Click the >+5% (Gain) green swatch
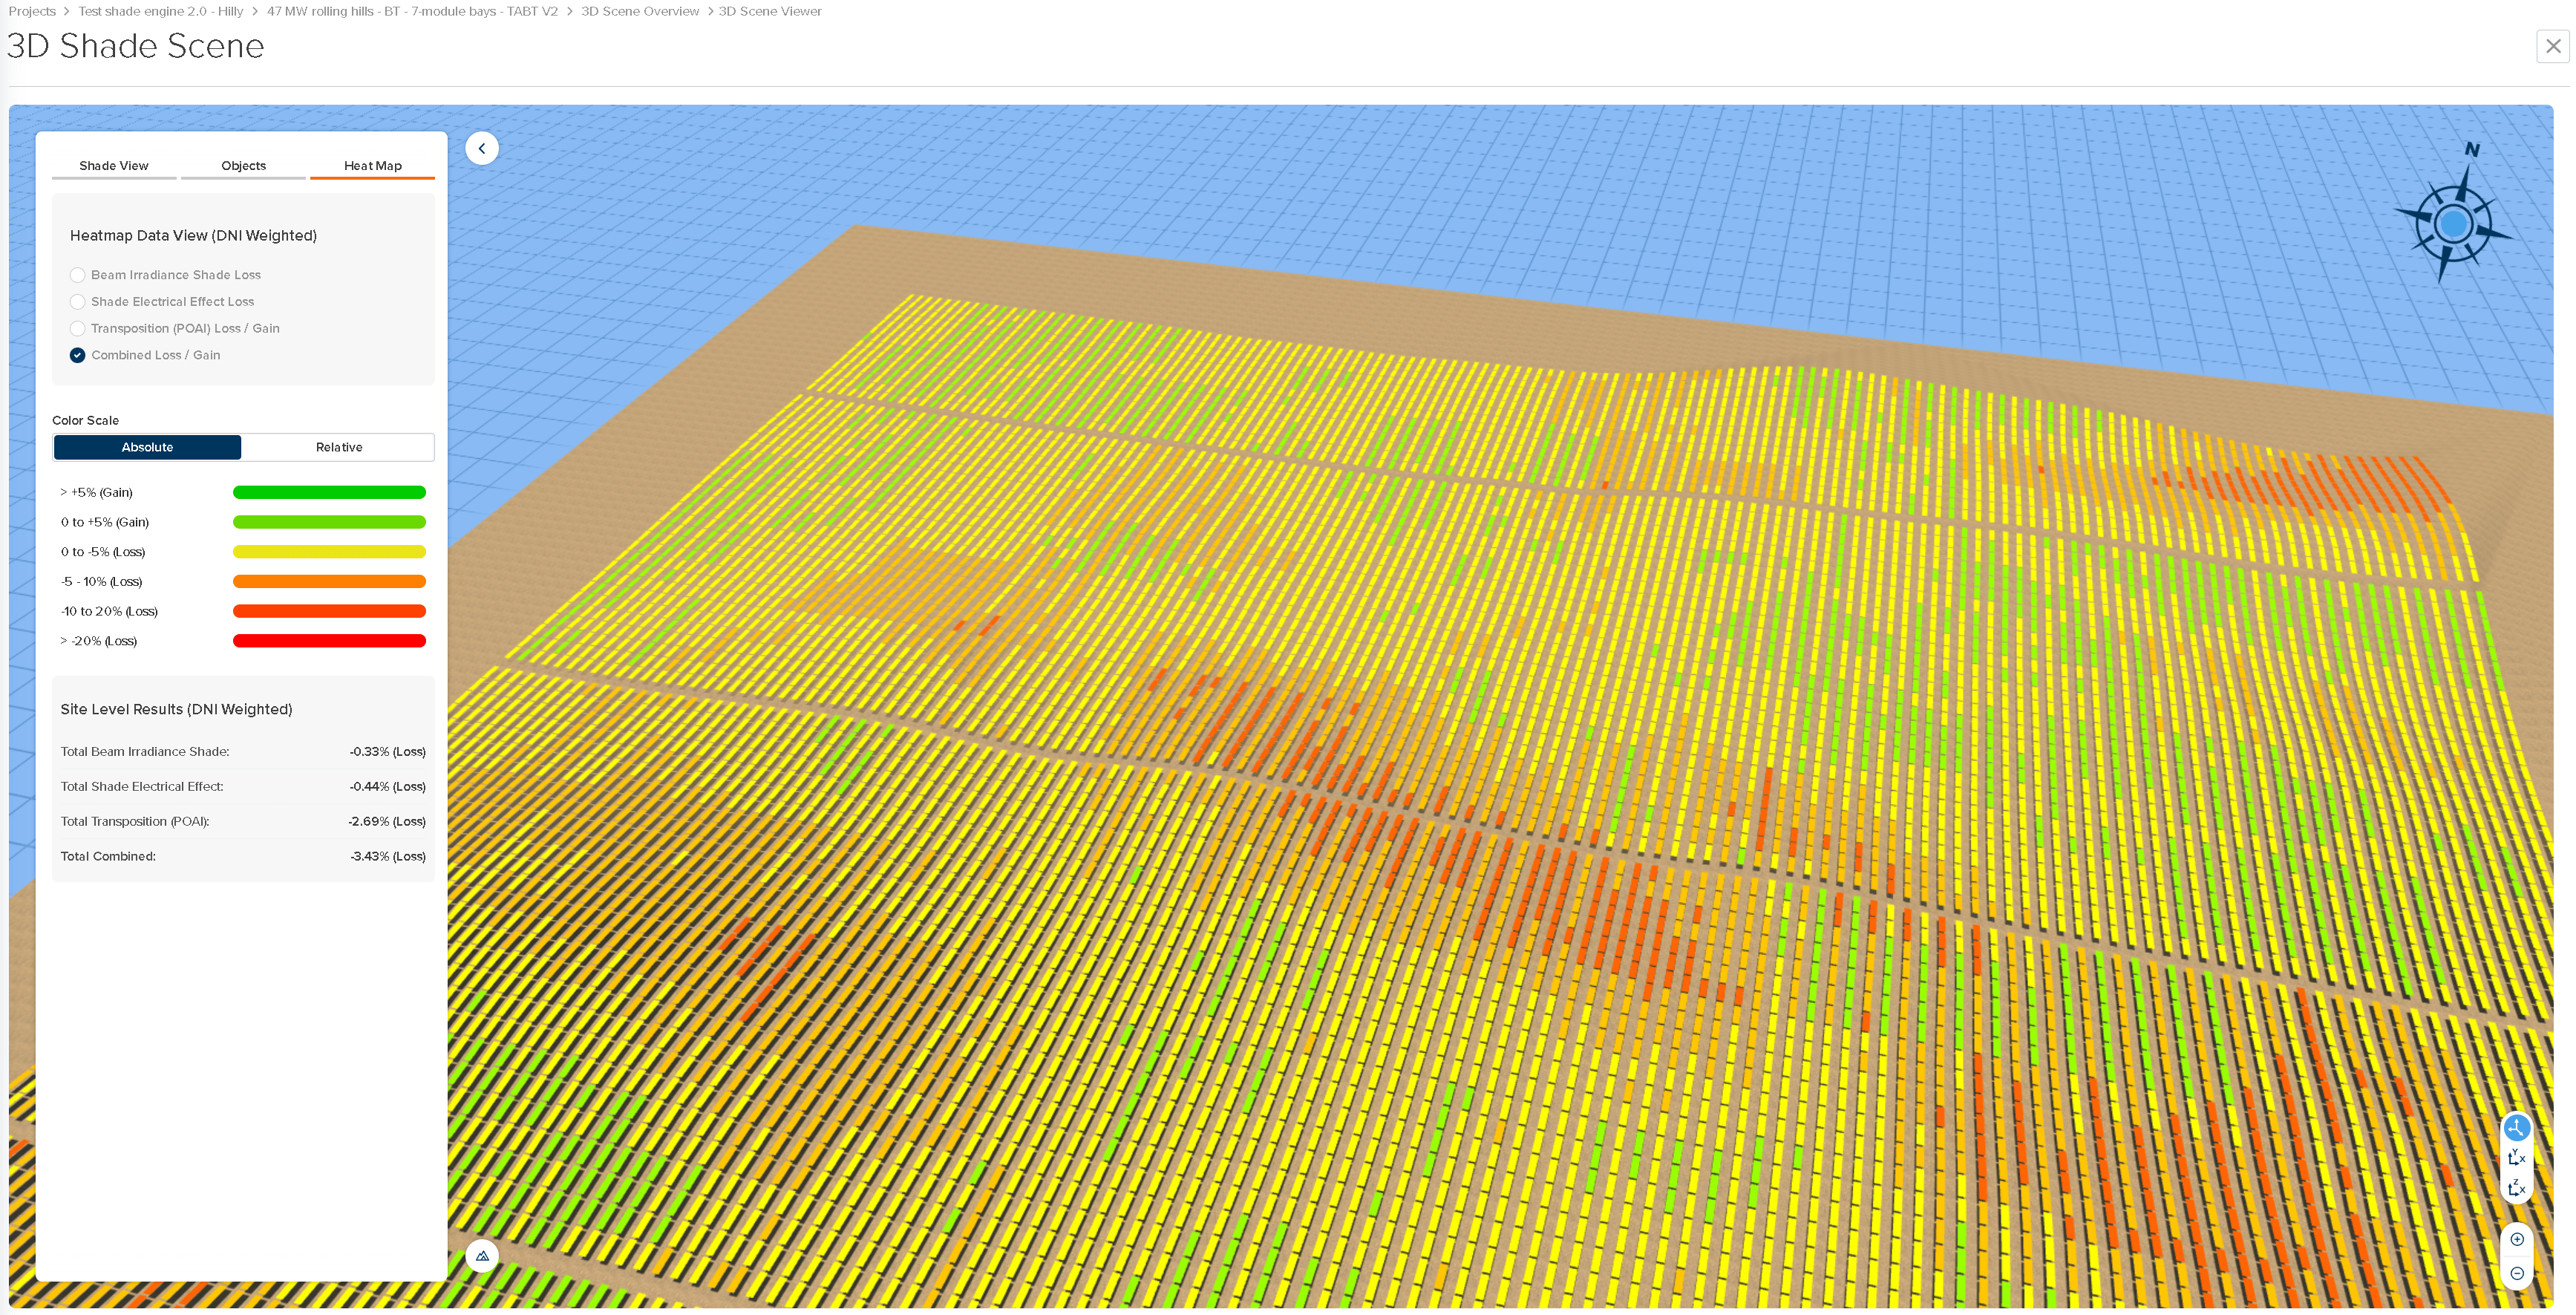Image resolution: width=2576 pixels, height=1315 pixels. coord(329,493)
